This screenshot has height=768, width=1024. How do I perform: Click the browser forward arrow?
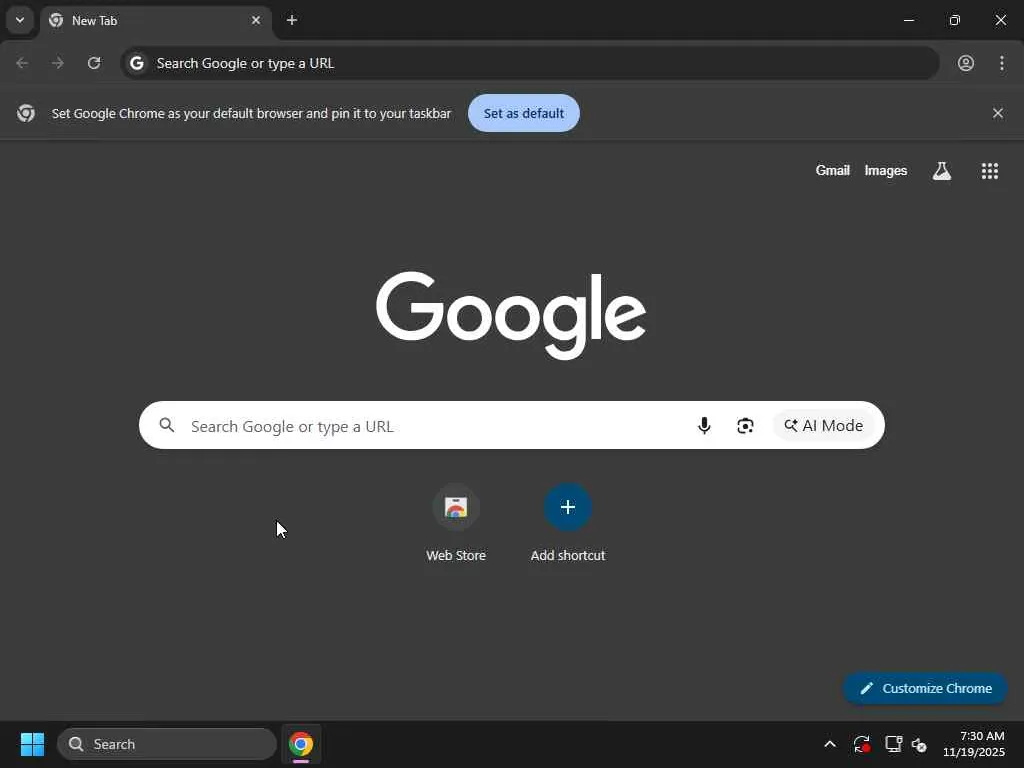(x=58, y=63)
